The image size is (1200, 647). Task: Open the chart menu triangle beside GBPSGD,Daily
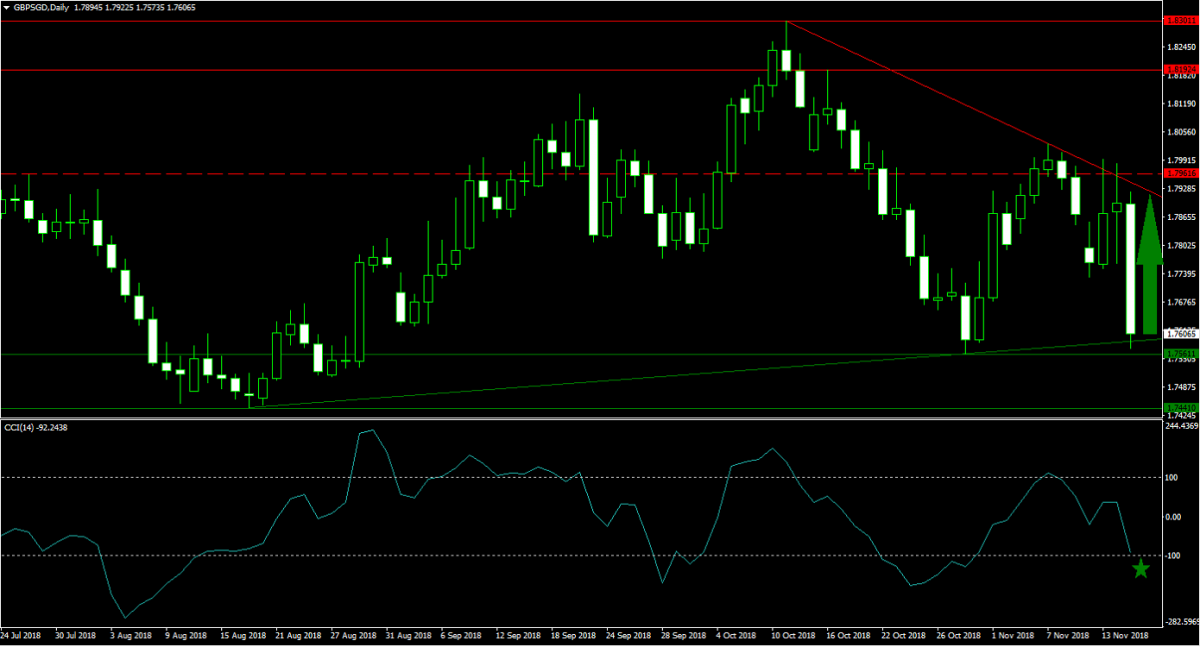point(7,8)
